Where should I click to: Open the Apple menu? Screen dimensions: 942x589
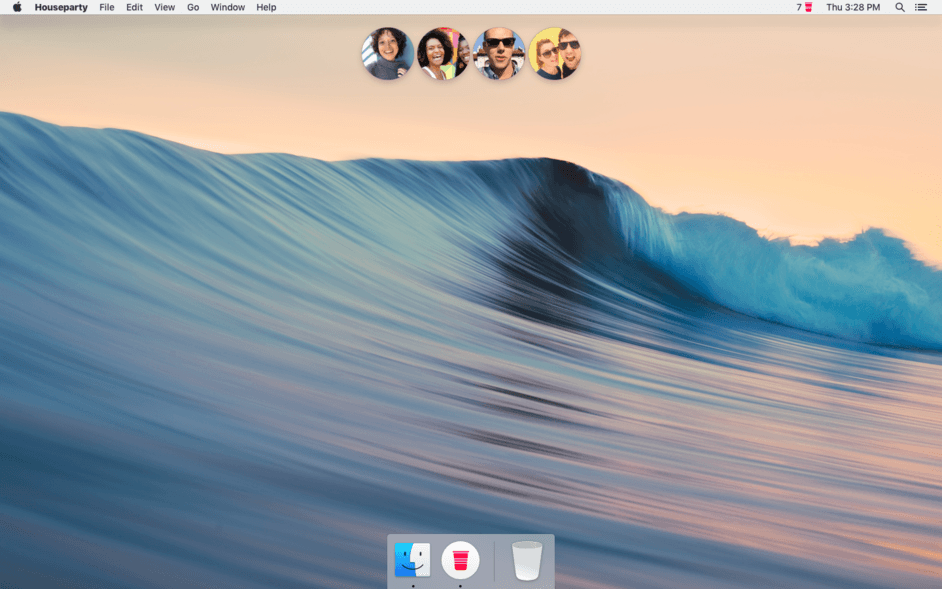[x=17, y=7]
